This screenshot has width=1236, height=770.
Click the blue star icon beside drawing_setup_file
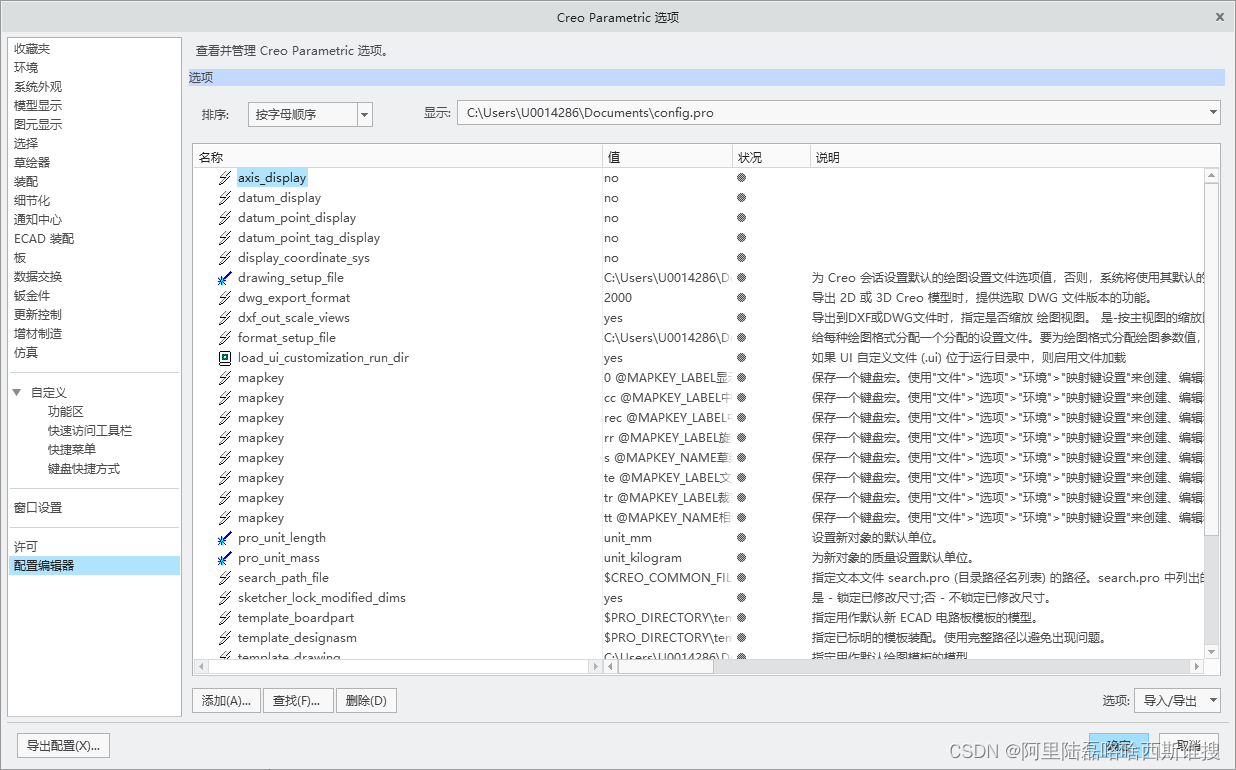point(225,278)
